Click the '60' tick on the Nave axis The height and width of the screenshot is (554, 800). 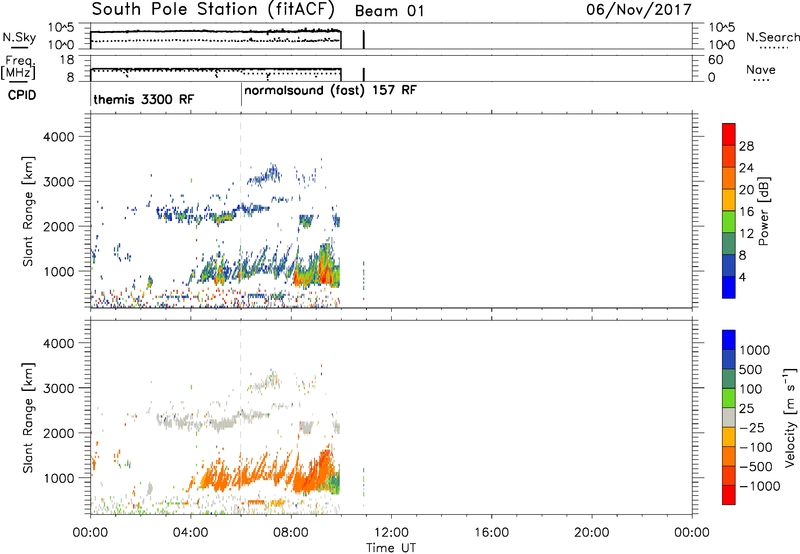(x=715, y=60)
